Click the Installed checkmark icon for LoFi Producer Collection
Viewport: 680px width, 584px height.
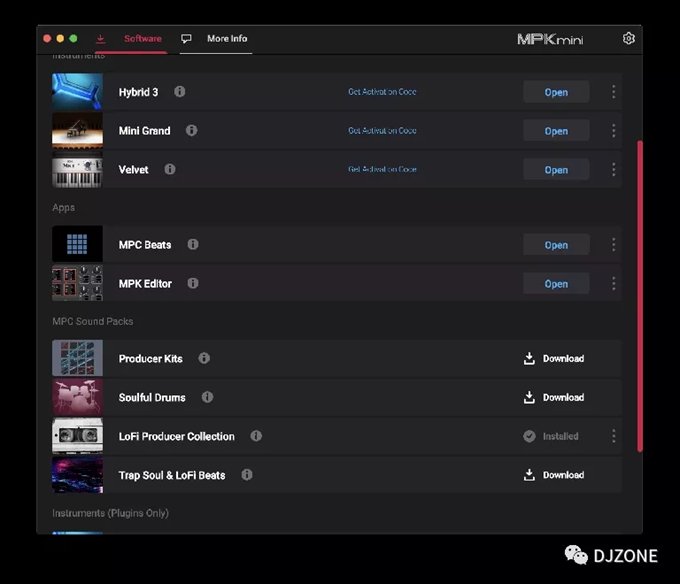coord(529,436)
